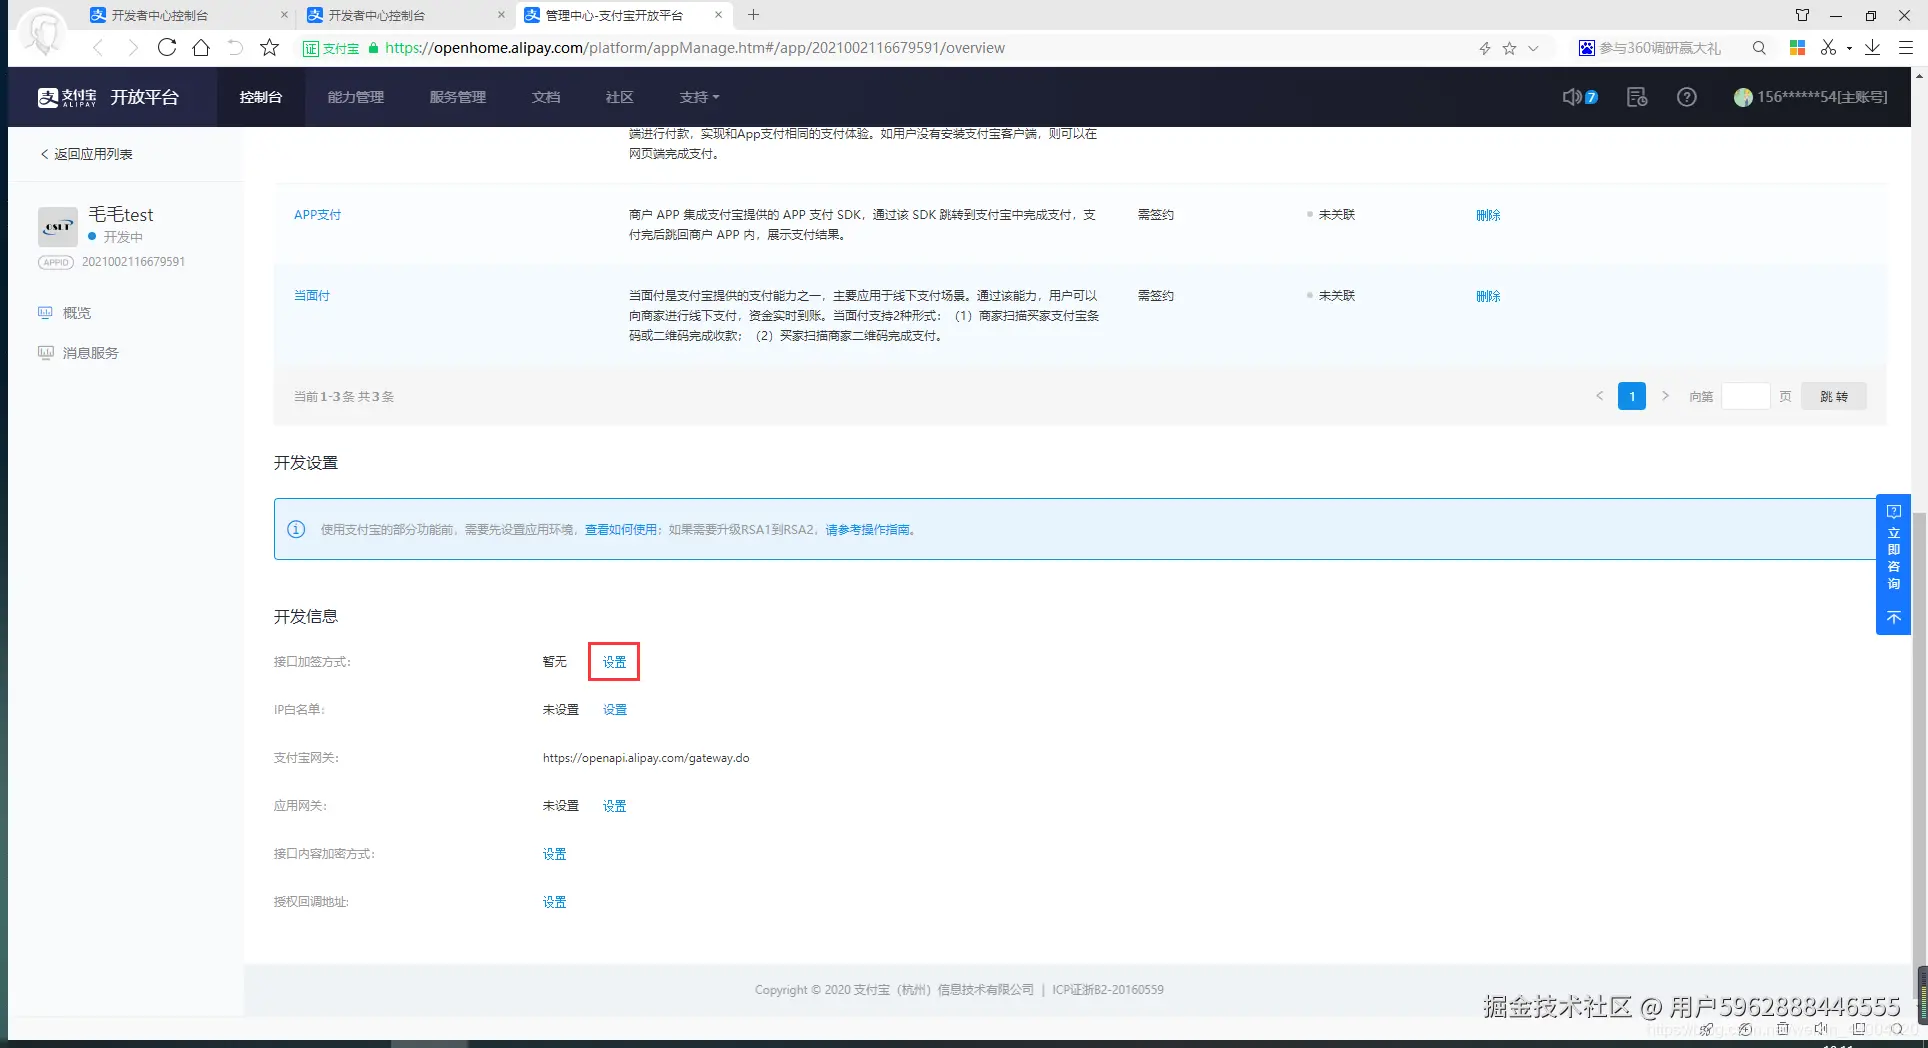
Task: Click the scissors screenshot tool icon
Action: (x=1828, y=48)
